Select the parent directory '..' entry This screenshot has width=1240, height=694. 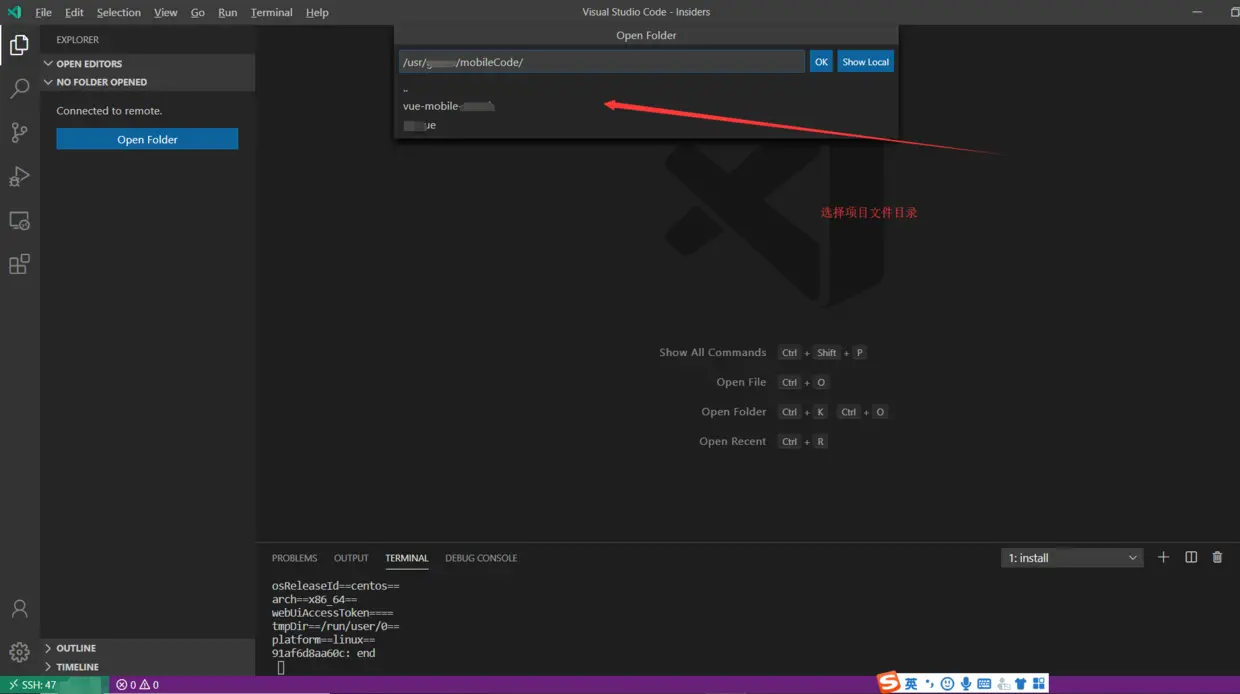pos(646,89)
